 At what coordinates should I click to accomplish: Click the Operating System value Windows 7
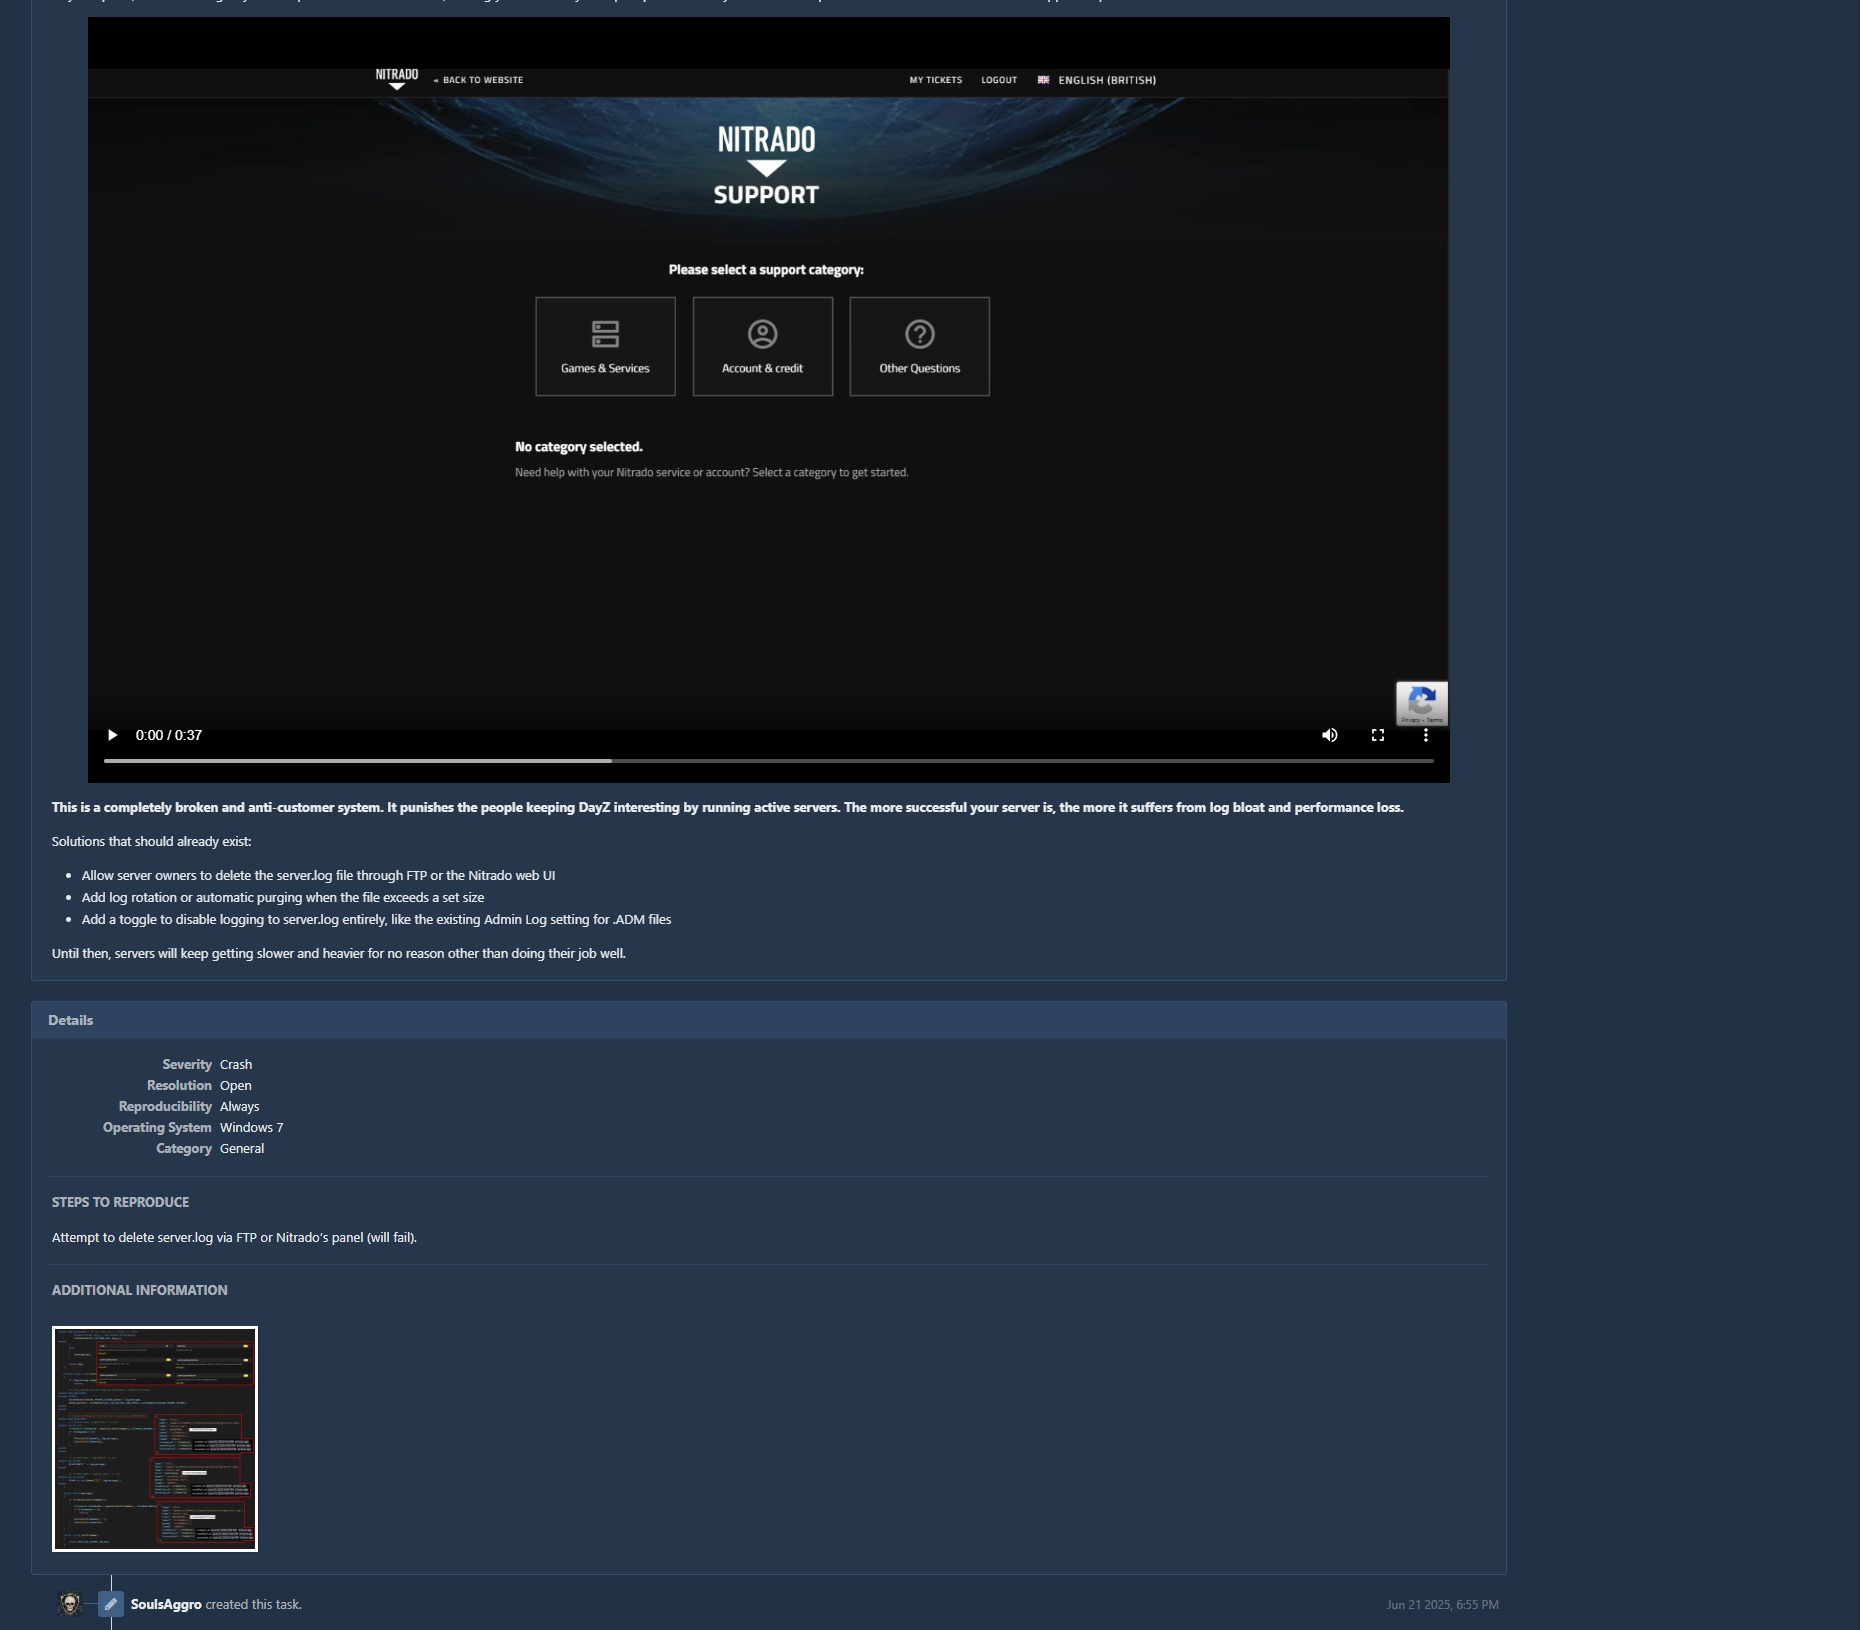(x=252, y=1128)
